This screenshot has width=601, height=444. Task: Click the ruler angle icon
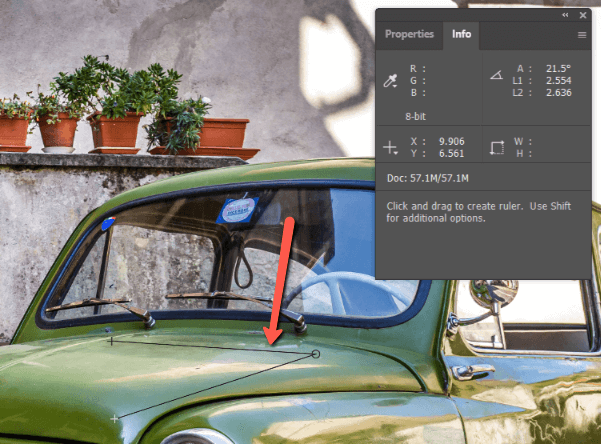click(495, 76)
